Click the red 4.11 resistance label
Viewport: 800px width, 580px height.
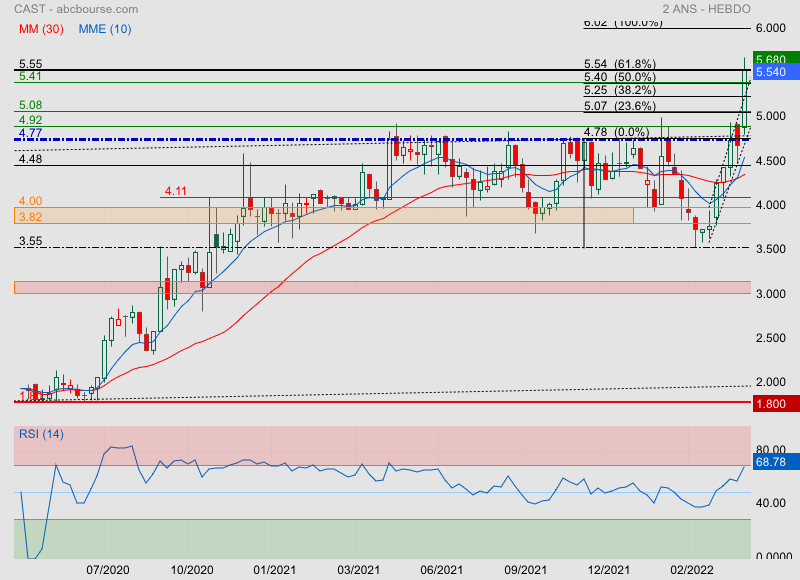click(x=176, y=190)
